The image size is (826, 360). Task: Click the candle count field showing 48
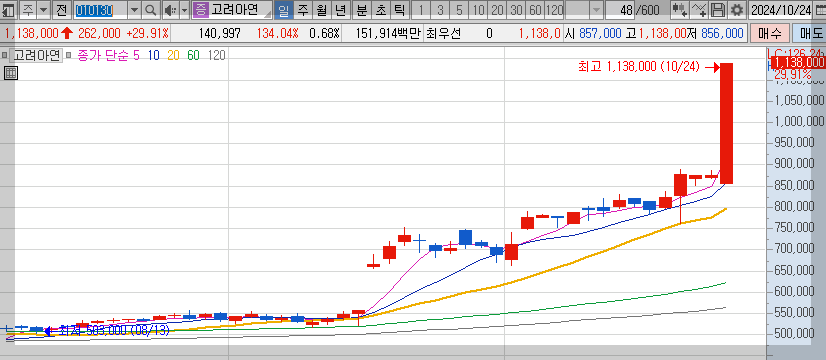click(620, 9)
